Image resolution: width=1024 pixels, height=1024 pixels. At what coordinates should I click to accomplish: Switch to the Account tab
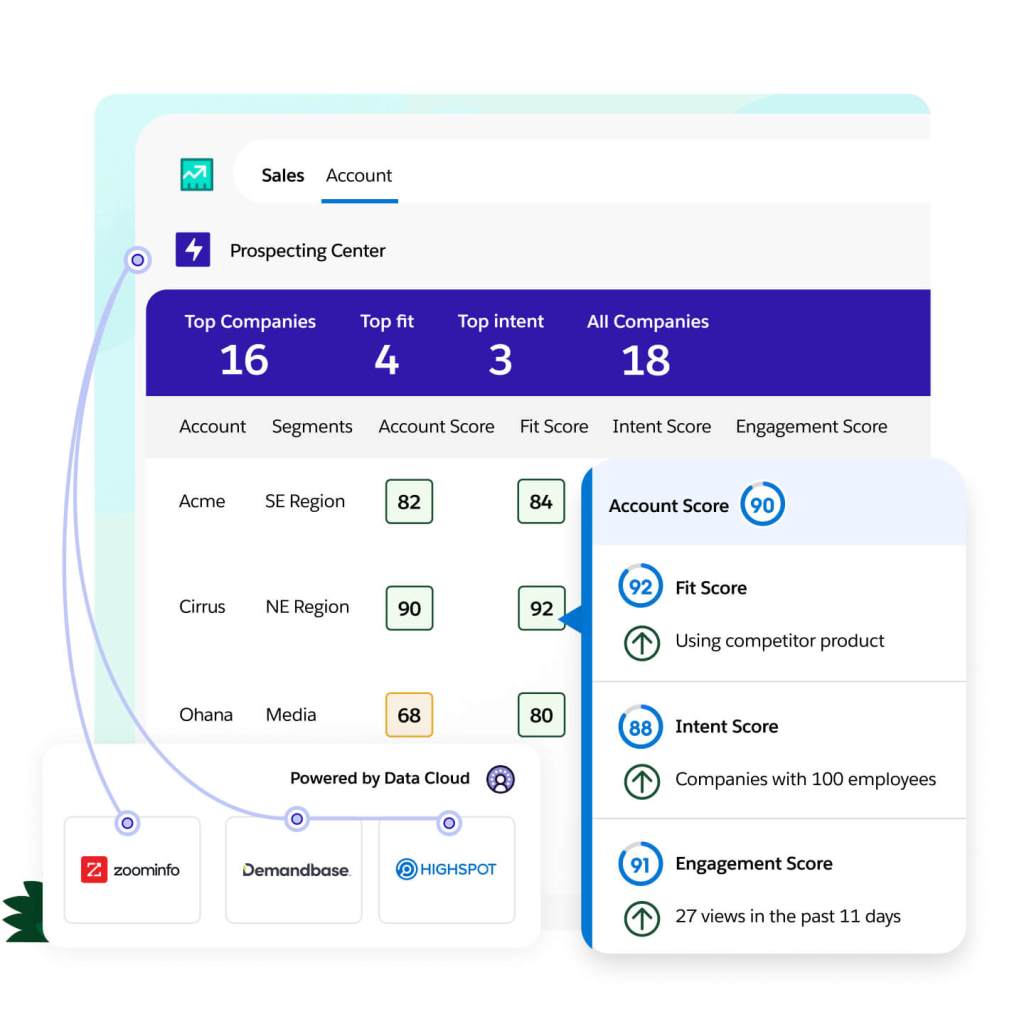pos(359,175)
